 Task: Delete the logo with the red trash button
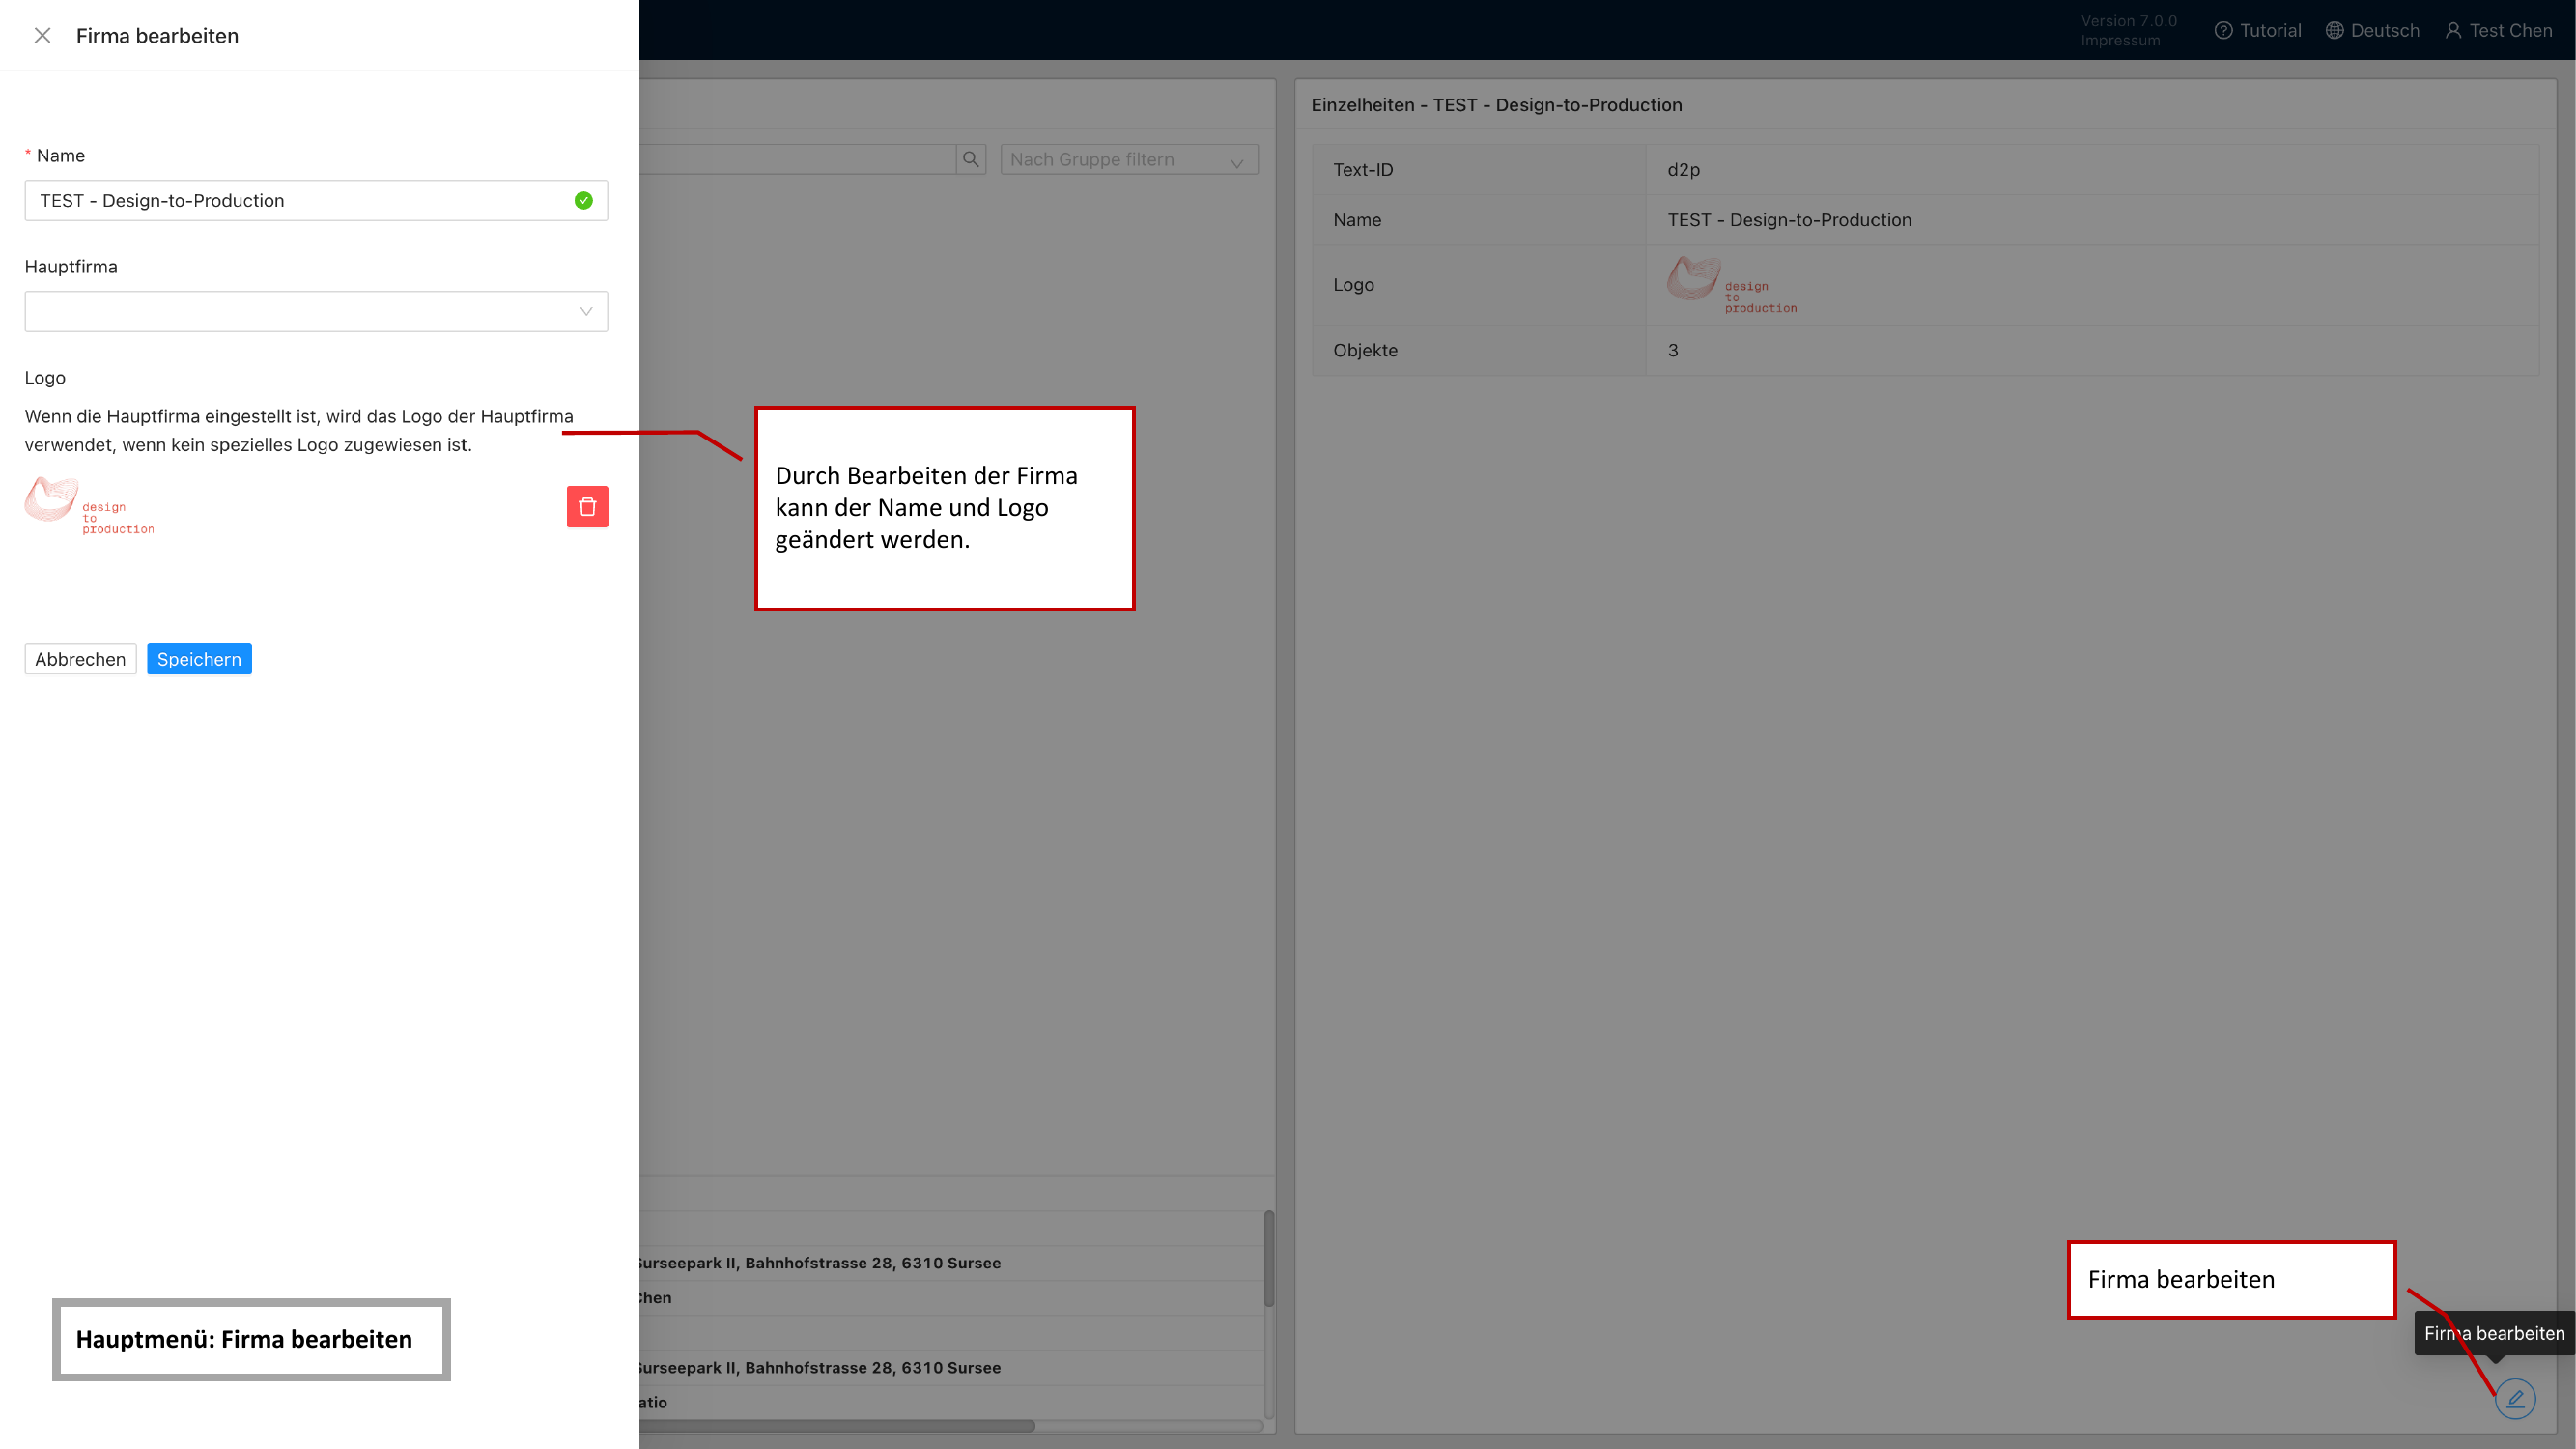coord(587,507)
